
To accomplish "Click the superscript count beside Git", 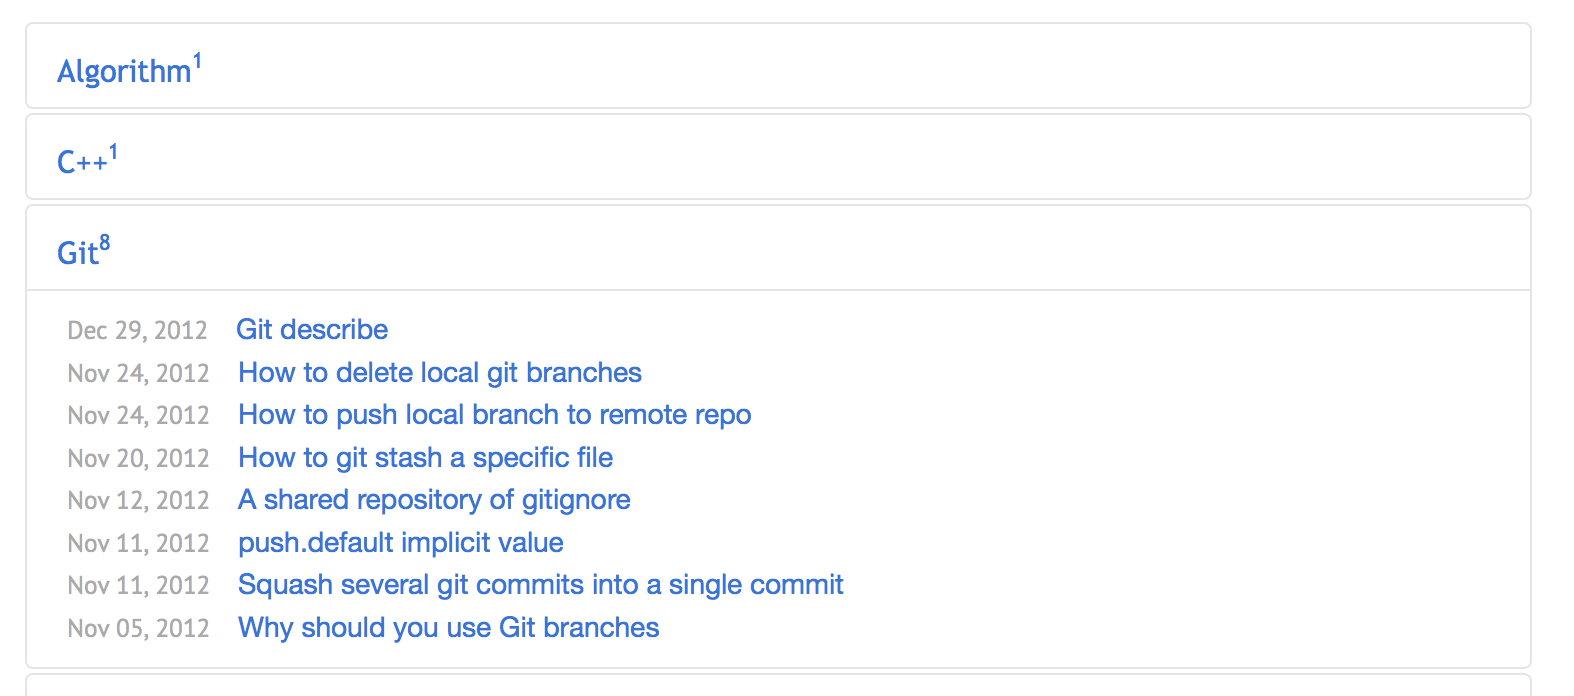I will (x=105, y=243).
